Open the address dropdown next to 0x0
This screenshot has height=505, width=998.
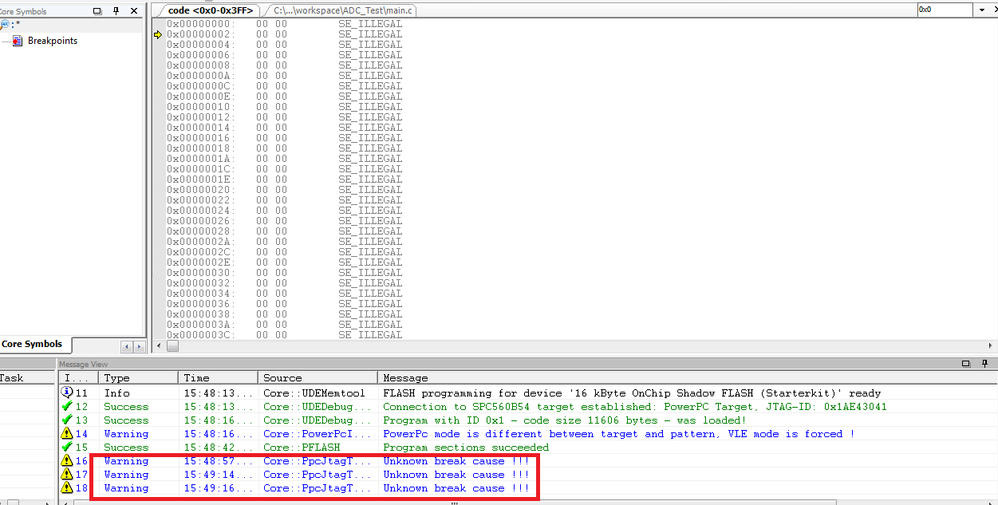(982, 10)
